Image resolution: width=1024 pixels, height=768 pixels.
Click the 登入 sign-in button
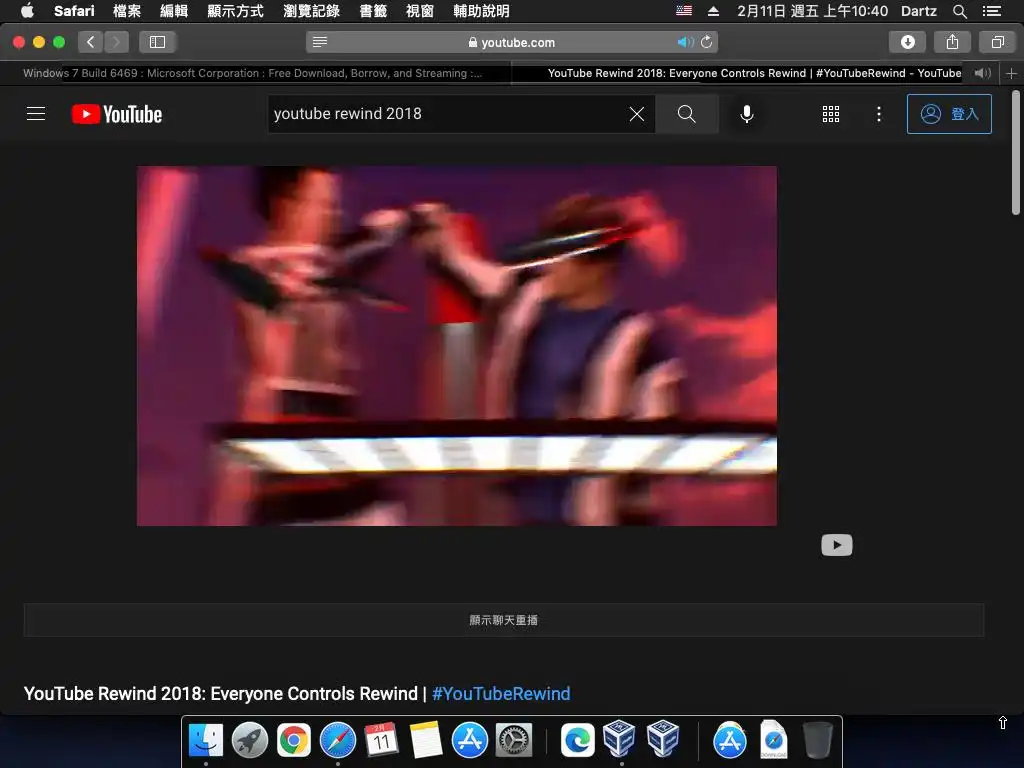(949, 114)
